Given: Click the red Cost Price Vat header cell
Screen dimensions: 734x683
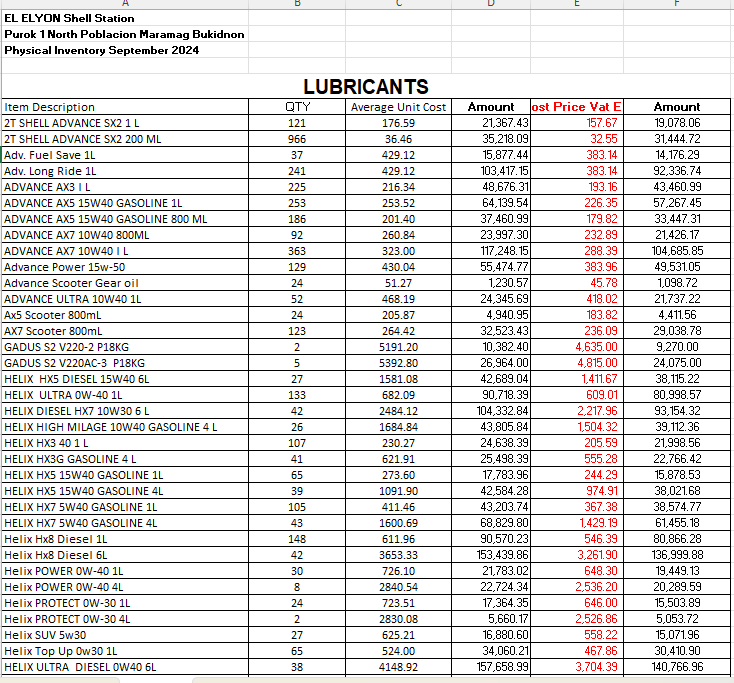Looking at the screenshot, I should tap(577, 107).
